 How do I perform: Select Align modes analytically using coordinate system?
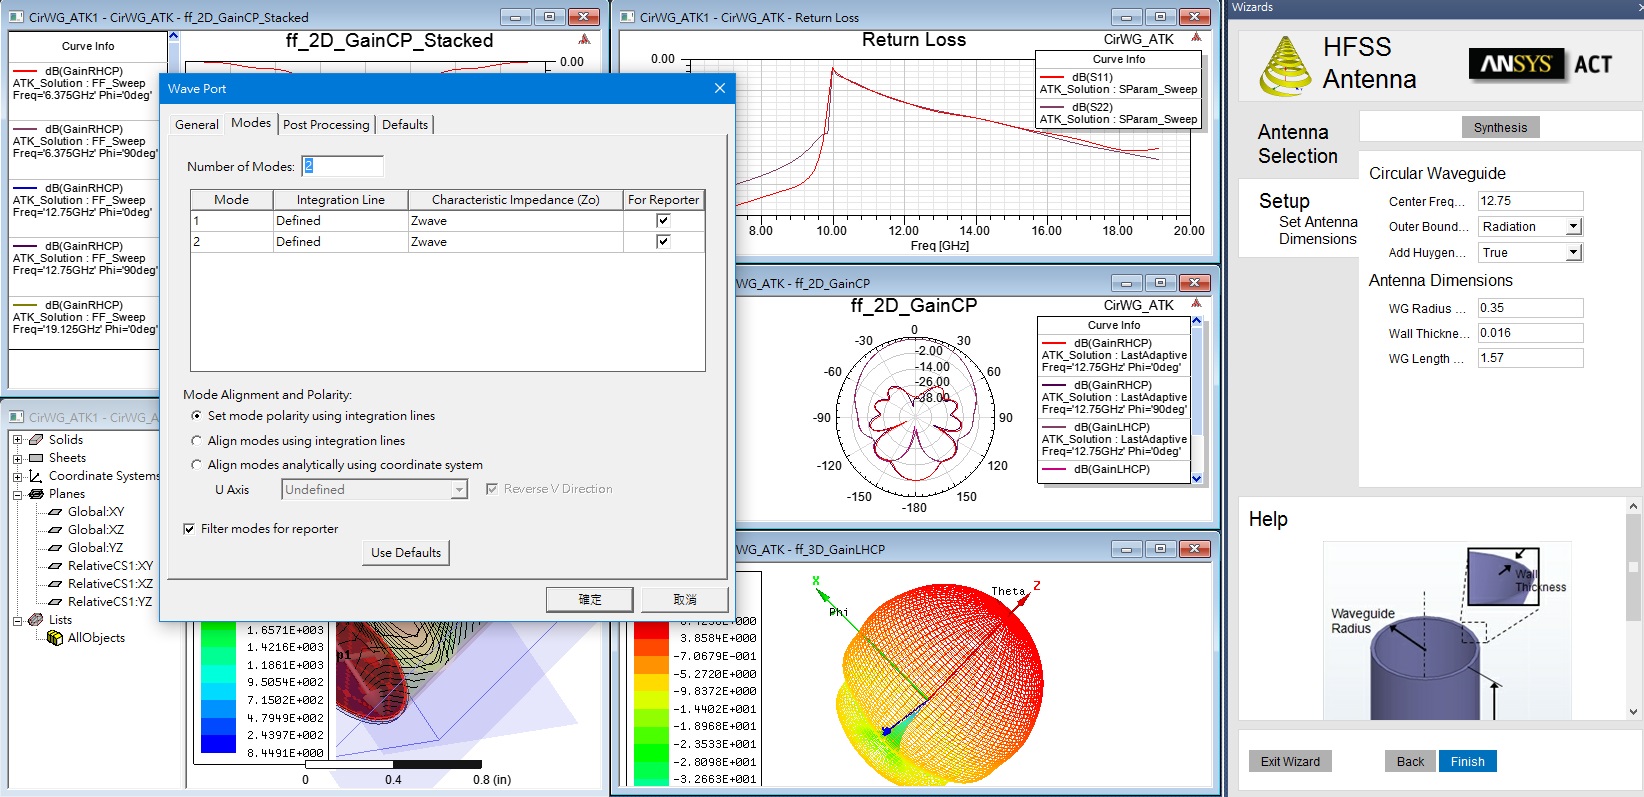196,465
